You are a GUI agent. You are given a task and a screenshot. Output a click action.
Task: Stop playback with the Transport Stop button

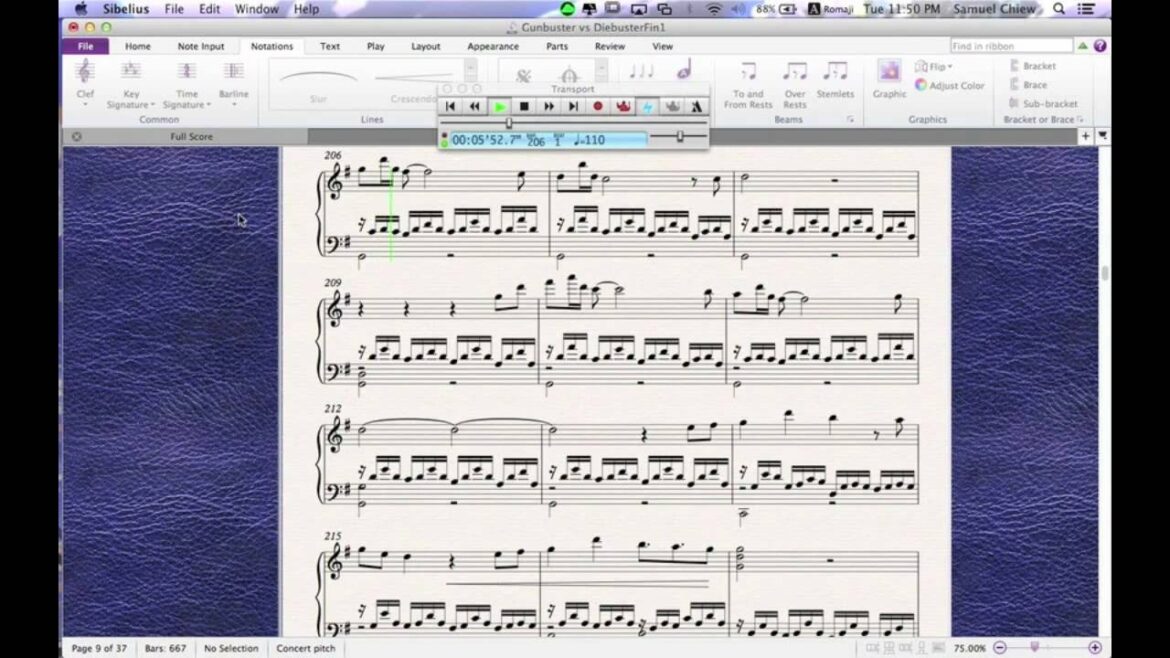pyautogui.click(x=524, y=106)
